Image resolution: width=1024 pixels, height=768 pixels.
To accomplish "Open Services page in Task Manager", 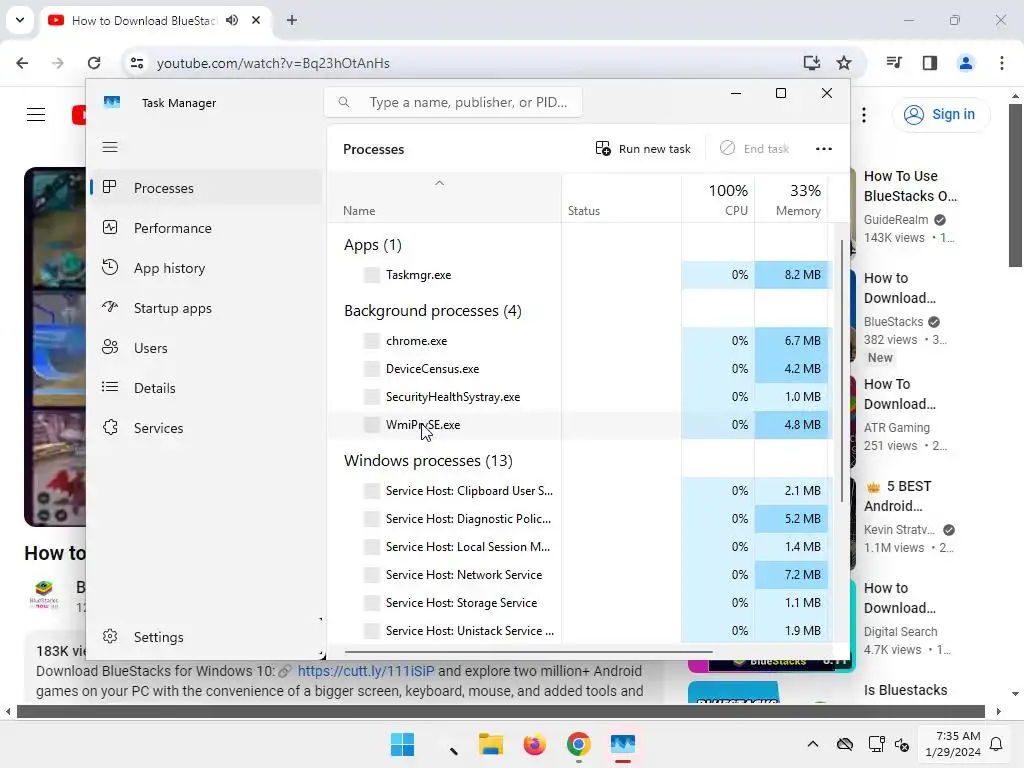I will pyautogui.click(x=206, y=428).
